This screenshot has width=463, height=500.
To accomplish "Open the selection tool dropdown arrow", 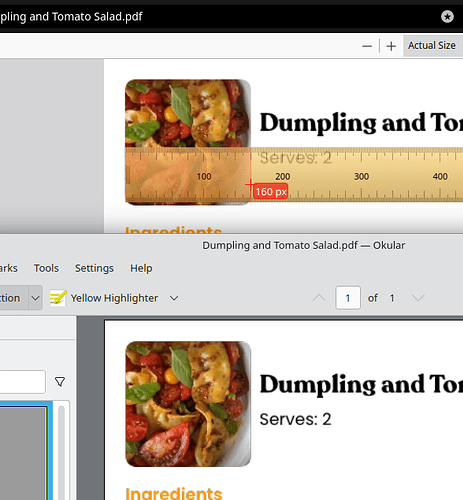I will 35,298.
